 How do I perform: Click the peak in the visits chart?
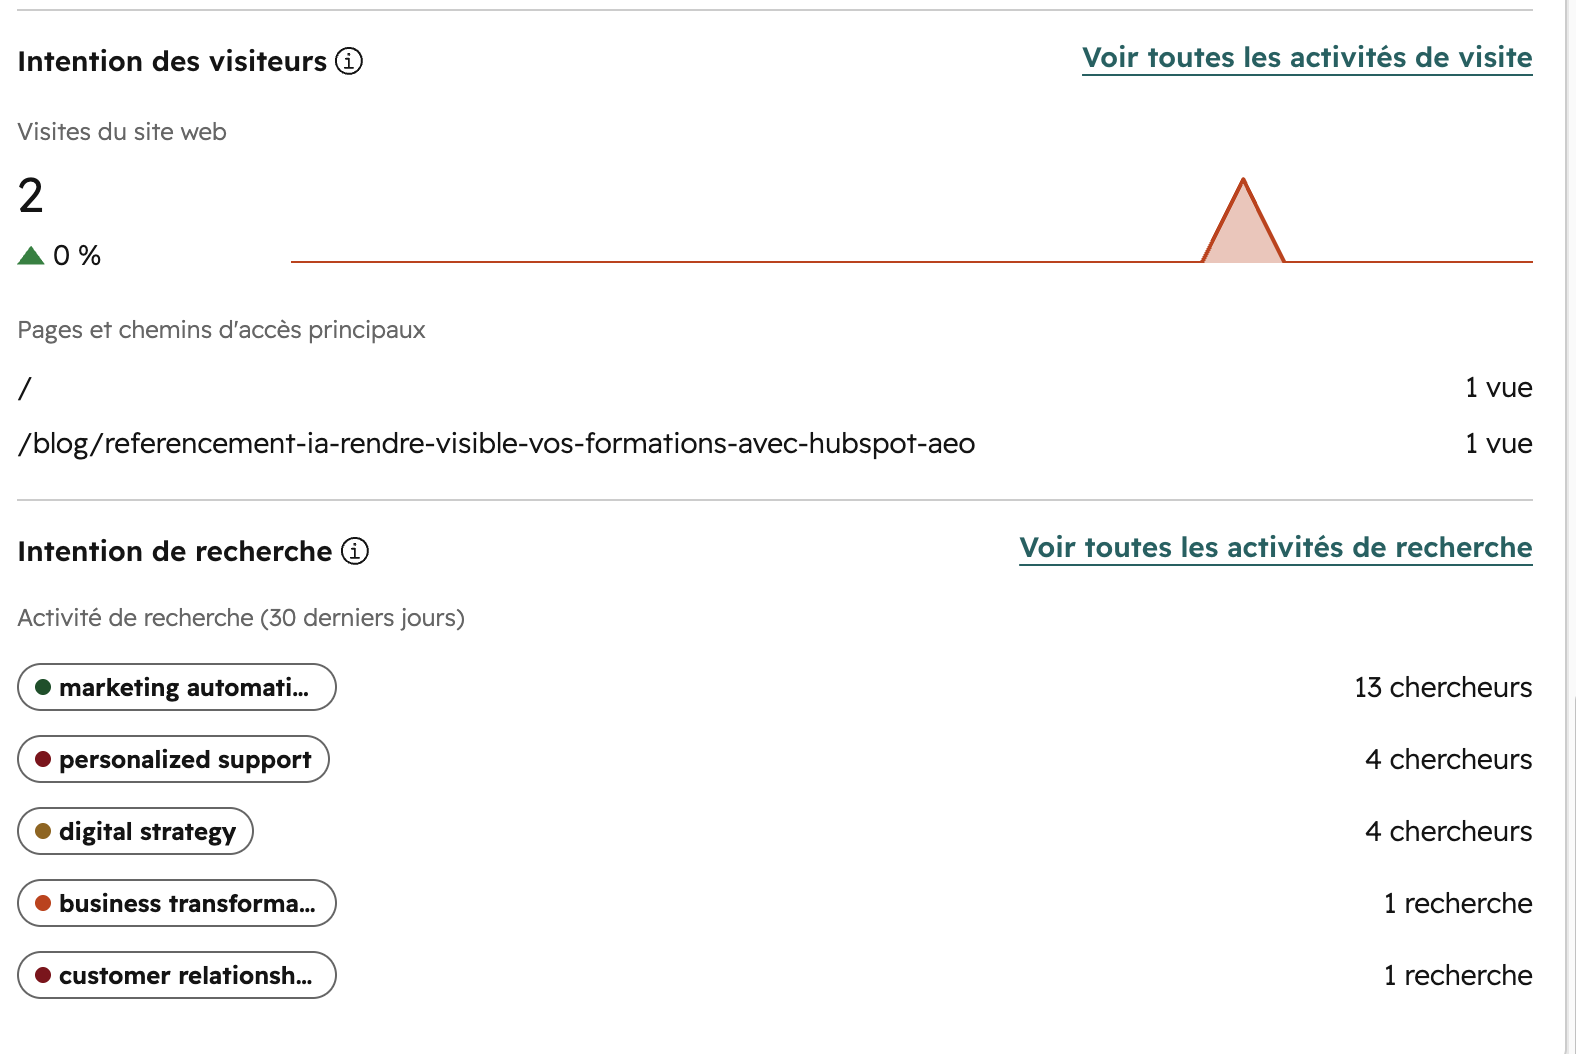pos(1243,182)
